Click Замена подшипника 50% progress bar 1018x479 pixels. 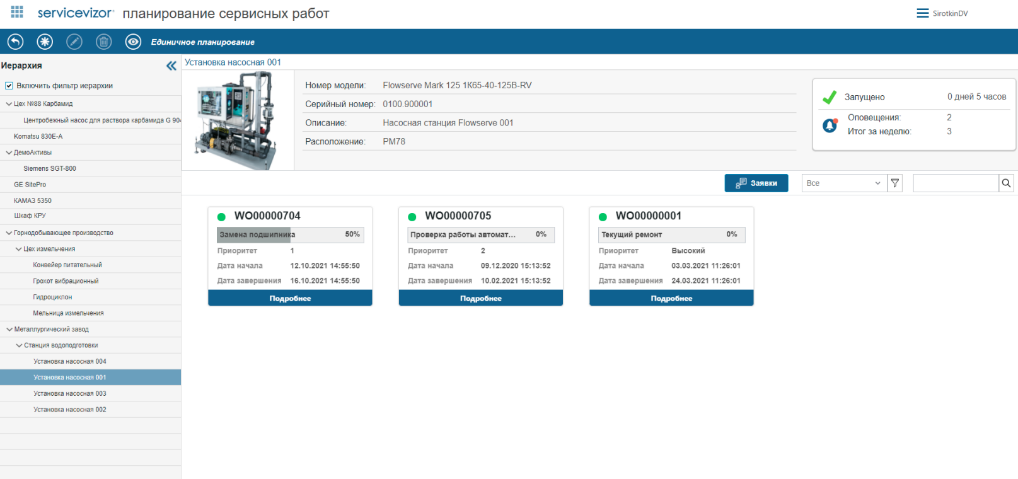click(x=290, y=234)
